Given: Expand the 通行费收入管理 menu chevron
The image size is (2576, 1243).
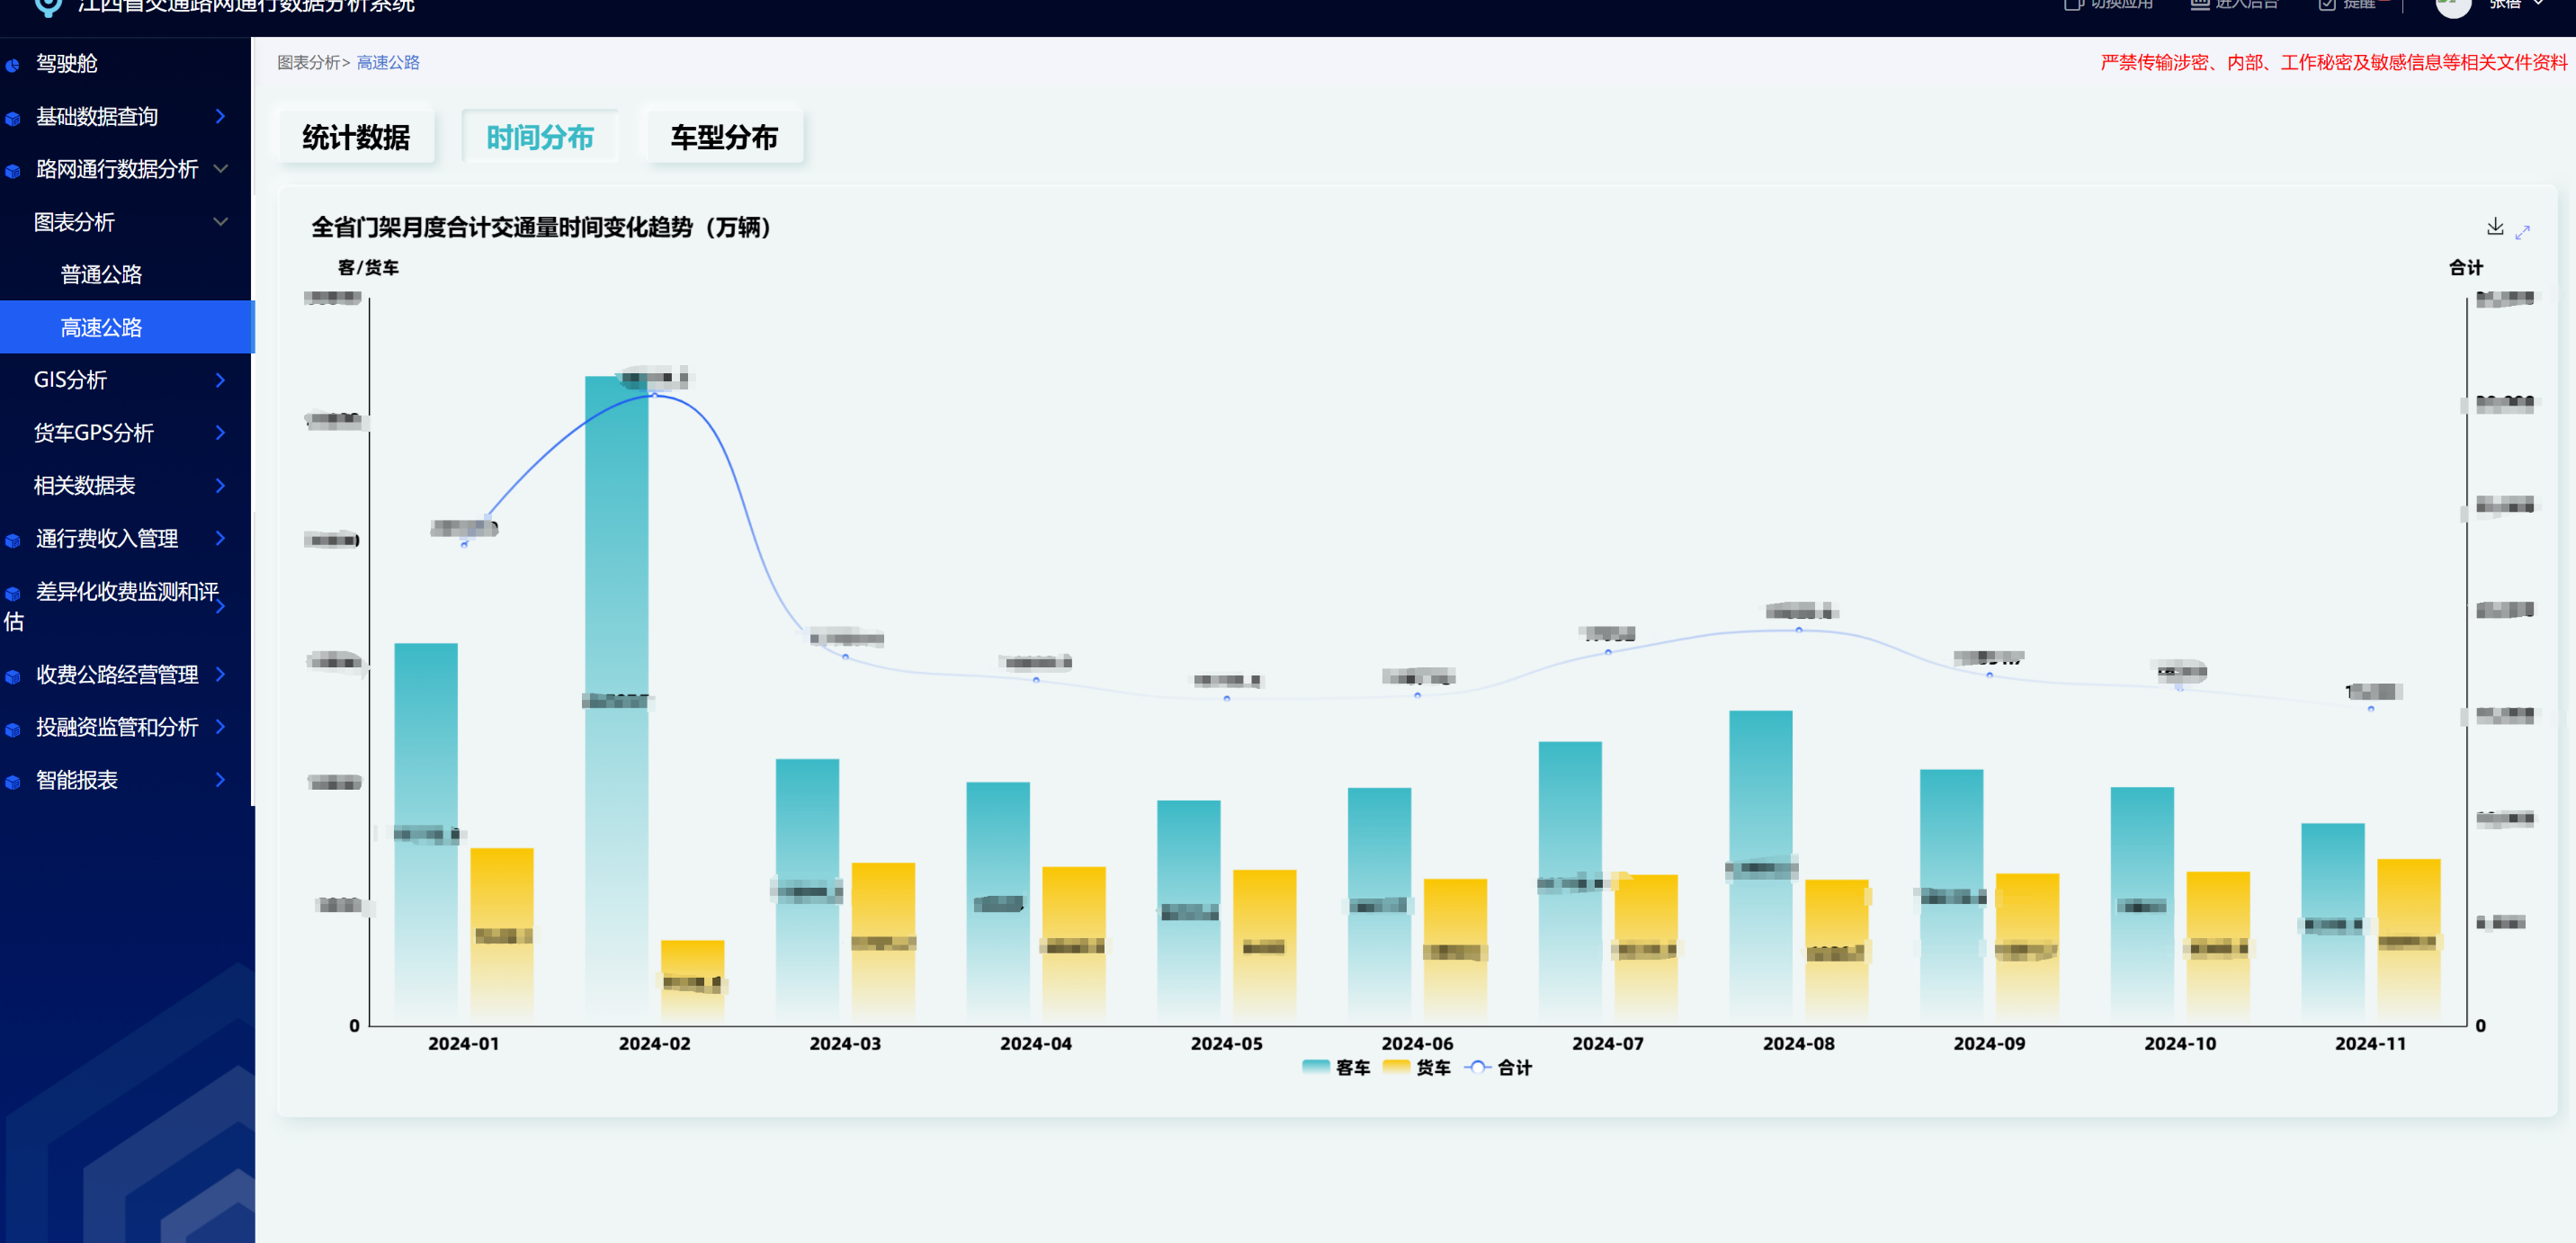Looking at the screenshot, I should [221, 538].
